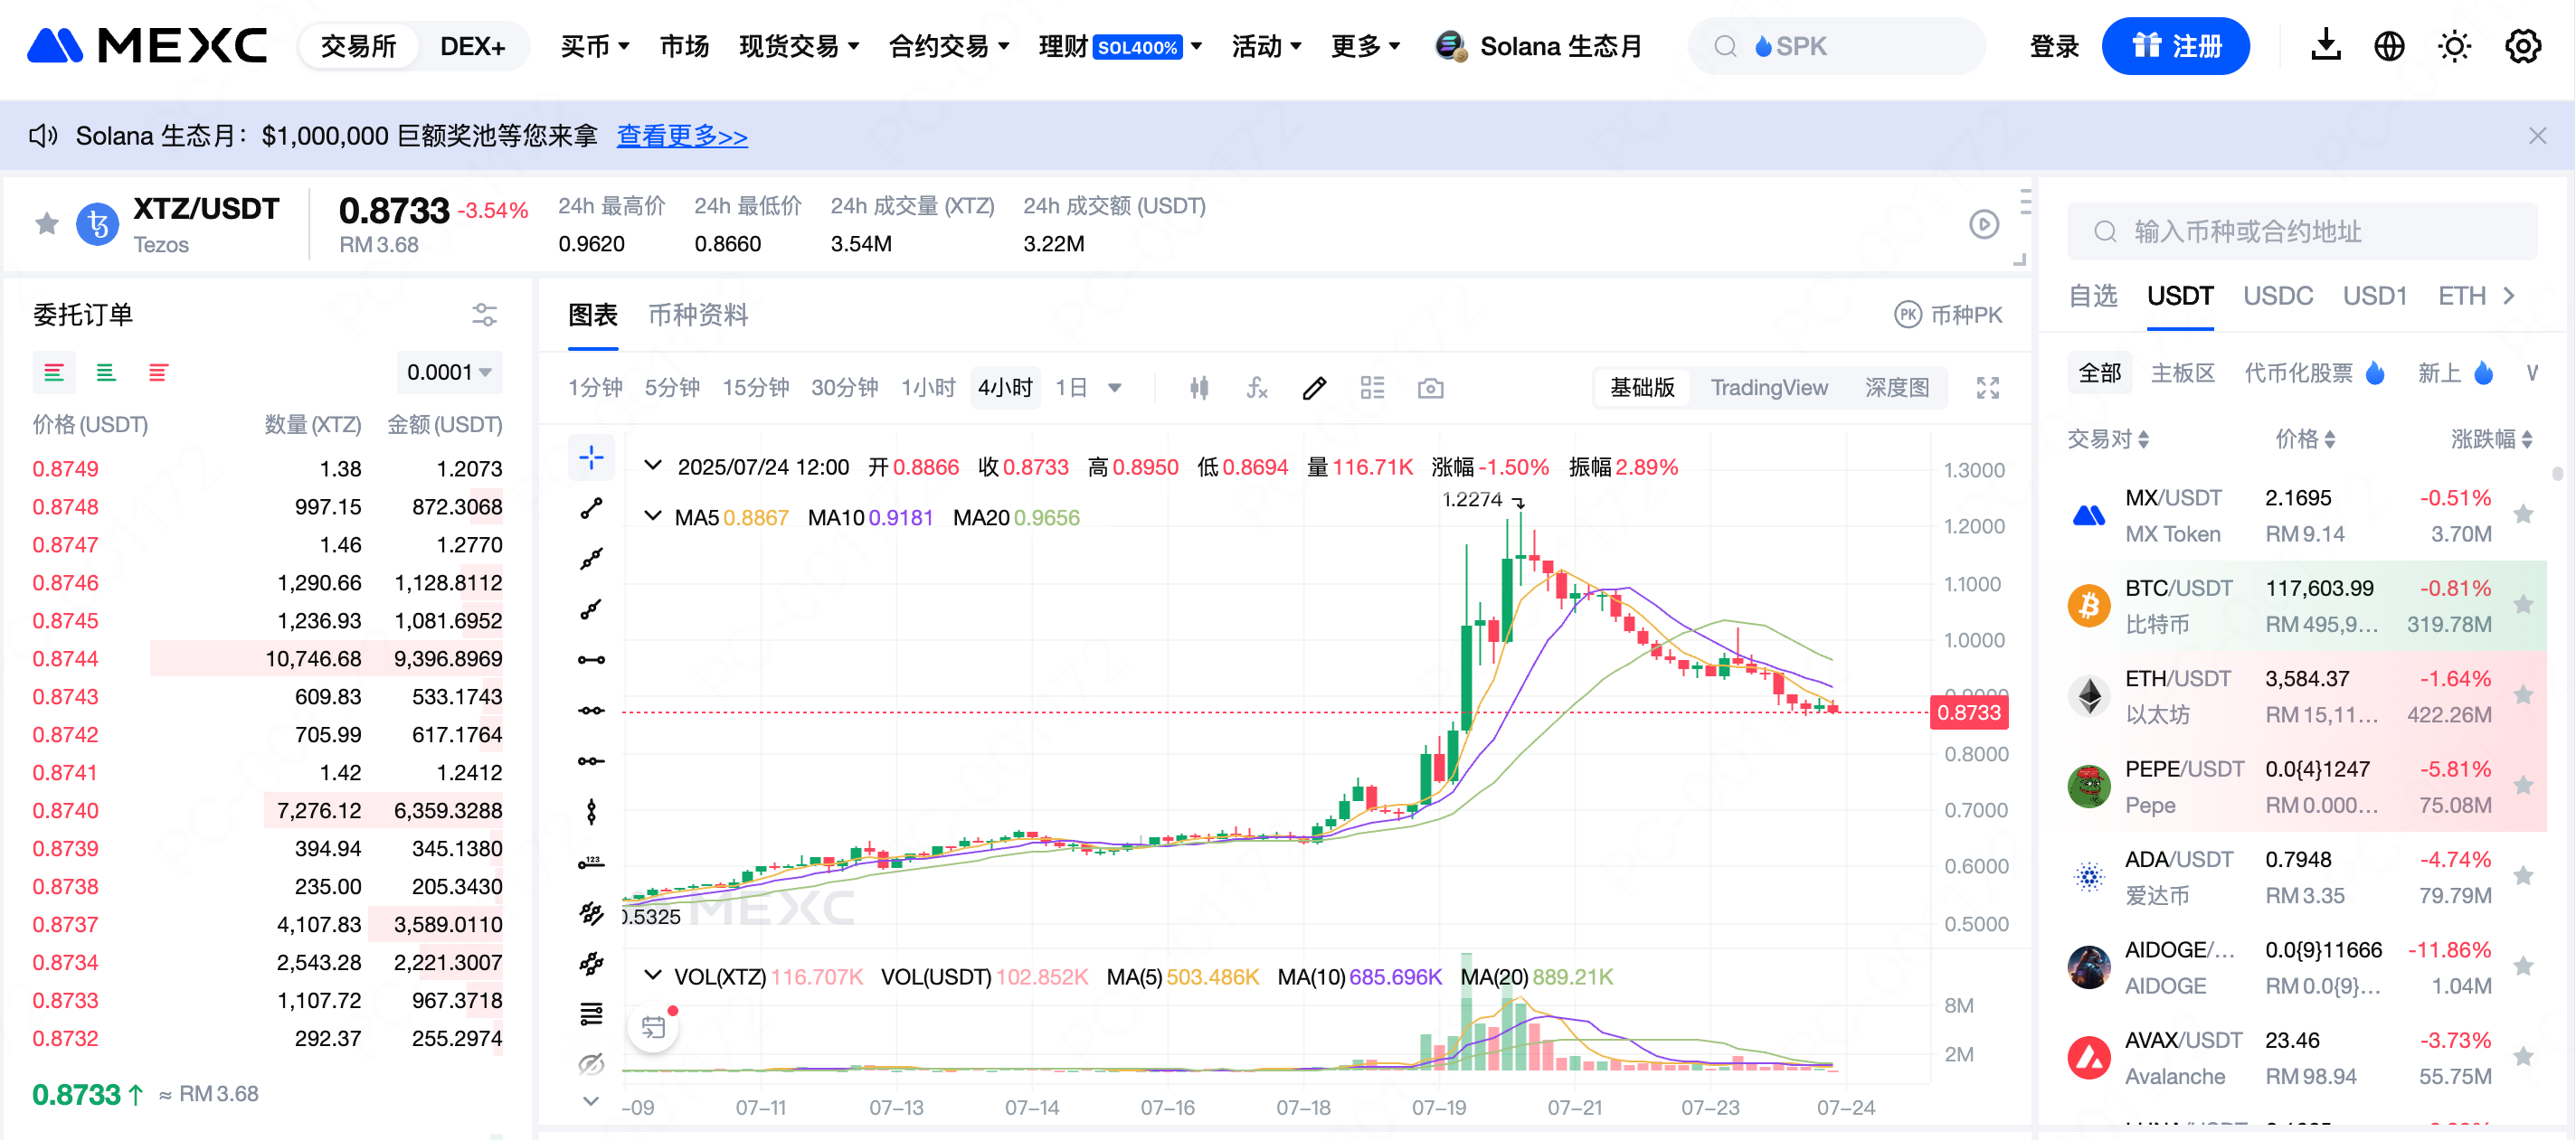The height and width of the screenshot is (1141, 2576).
Task: Select the 1小时 interval
Action: (927, 388)
